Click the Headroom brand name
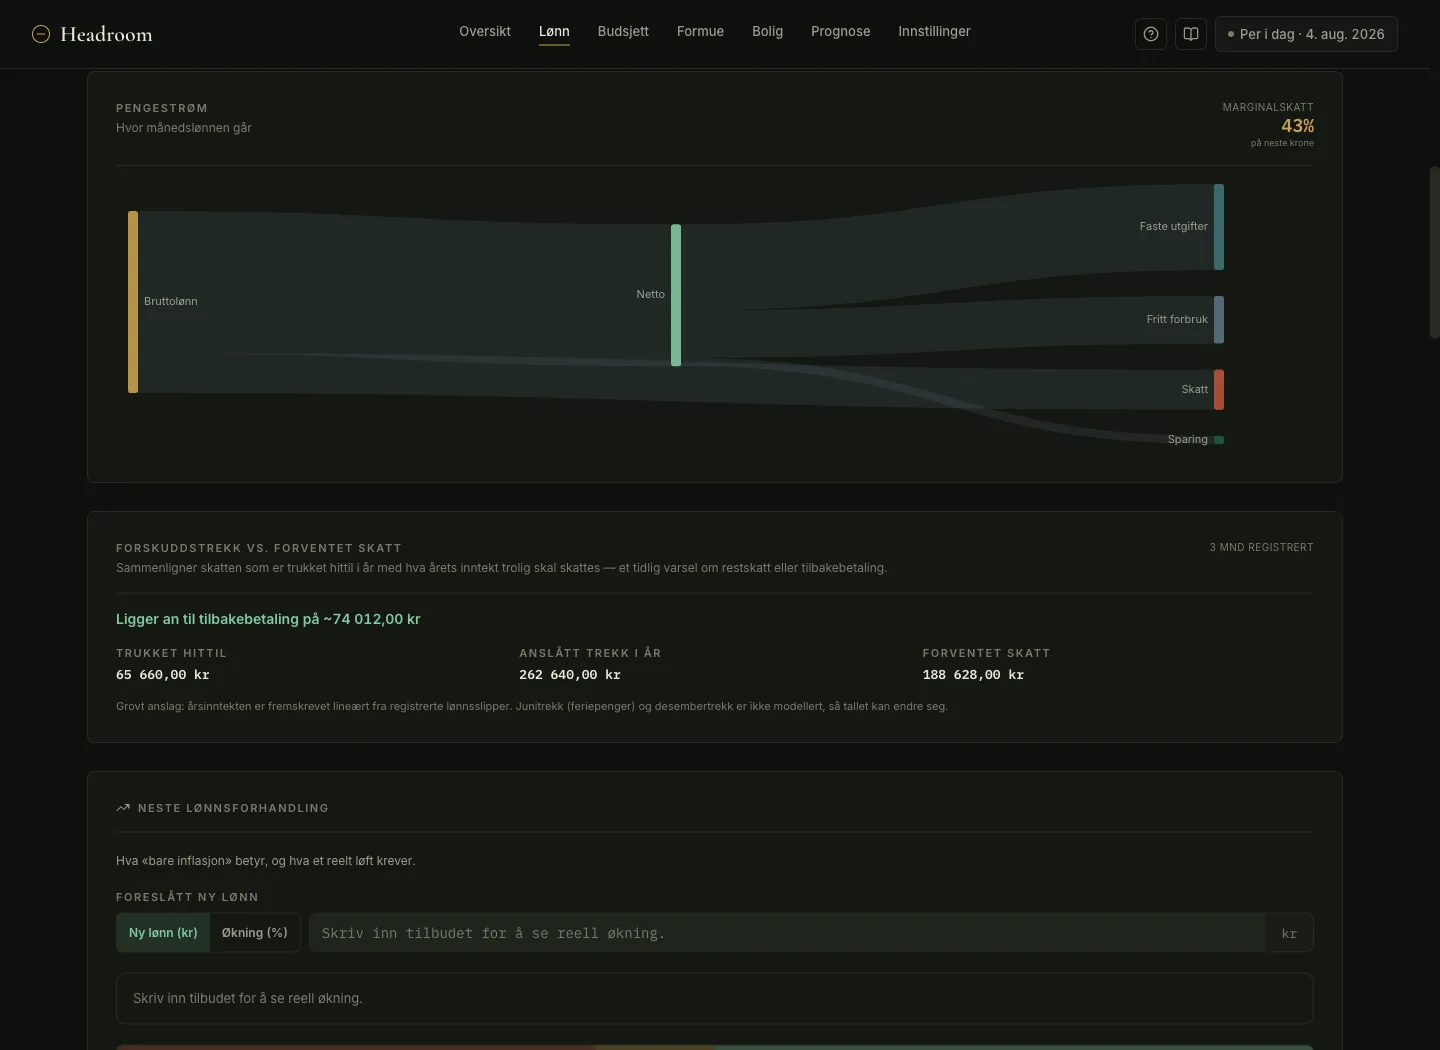Image resolution: width=1440 pixels, height=1050 pixels. [x=106, y=34]
